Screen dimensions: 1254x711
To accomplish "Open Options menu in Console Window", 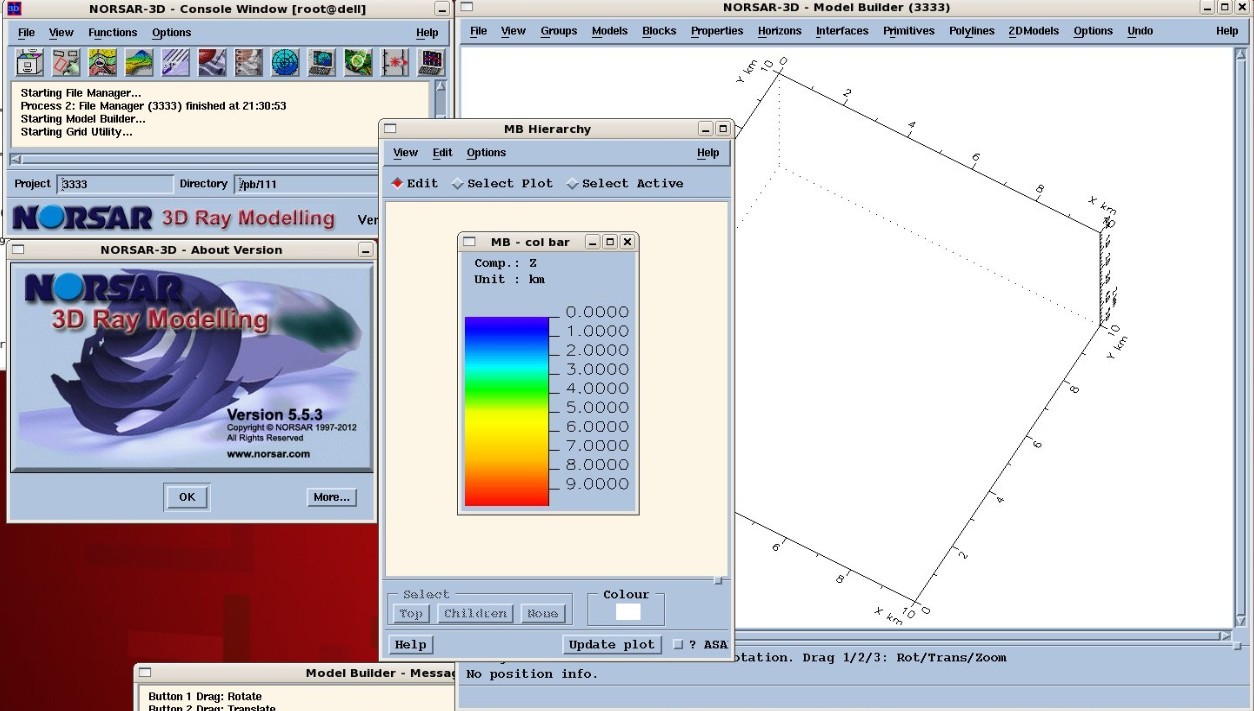I will [x=172, y=33].
